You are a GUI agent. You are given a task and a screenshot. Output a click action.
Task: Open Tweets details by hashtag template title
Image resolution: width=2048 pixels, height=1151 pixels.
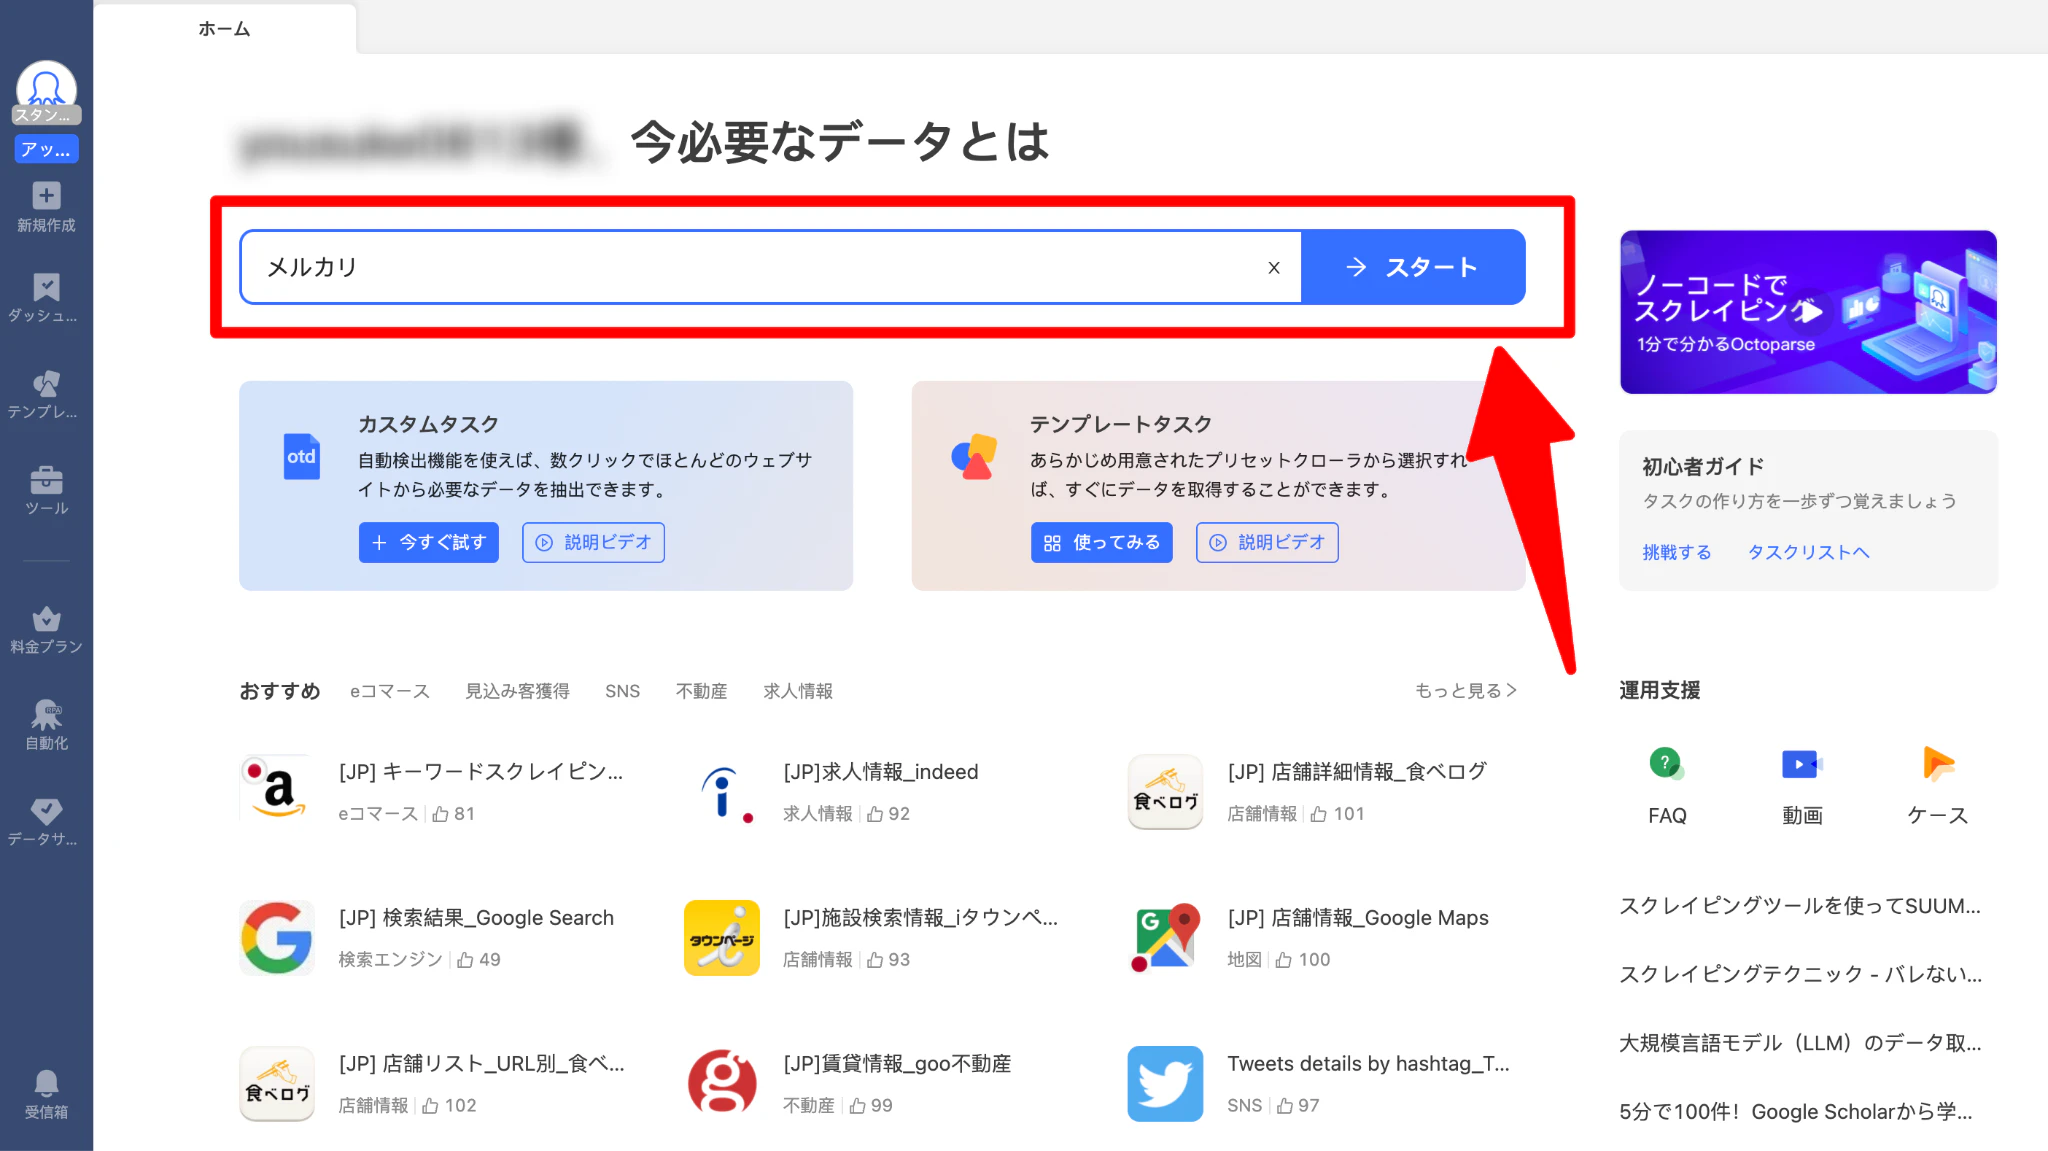(1369, 1064)
